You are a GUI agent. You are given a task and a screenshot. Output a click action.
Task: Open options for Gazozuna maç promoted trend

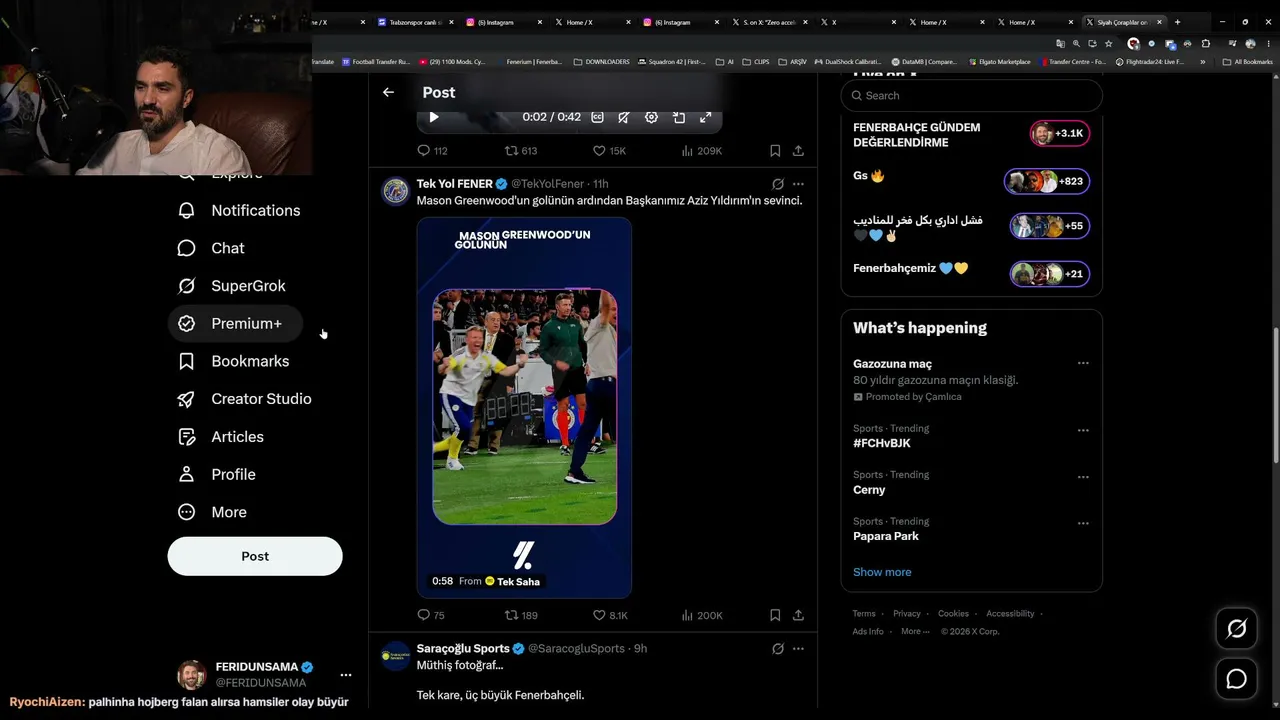(1083, 364)
